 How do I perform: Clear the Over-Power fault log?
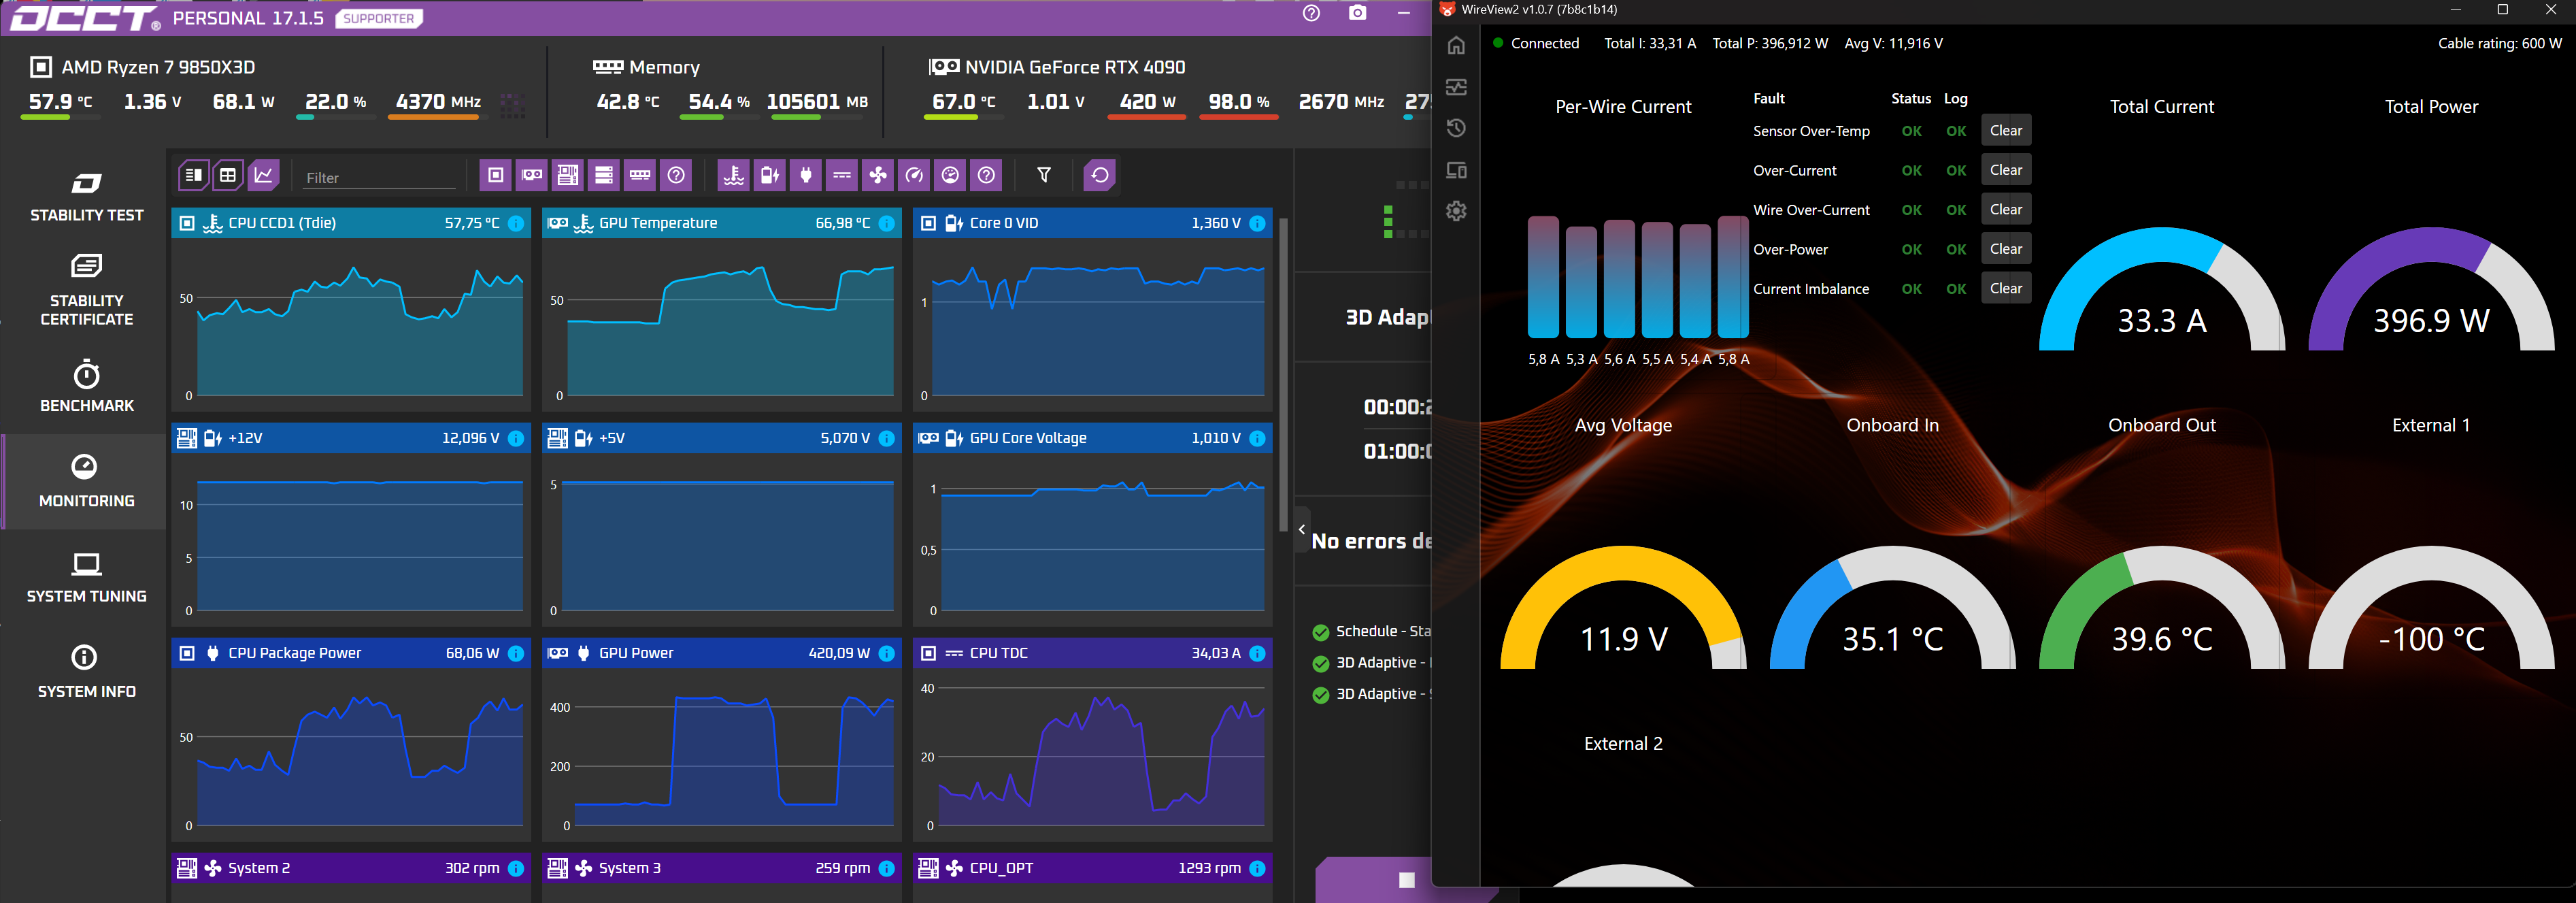click(2005, 249)
